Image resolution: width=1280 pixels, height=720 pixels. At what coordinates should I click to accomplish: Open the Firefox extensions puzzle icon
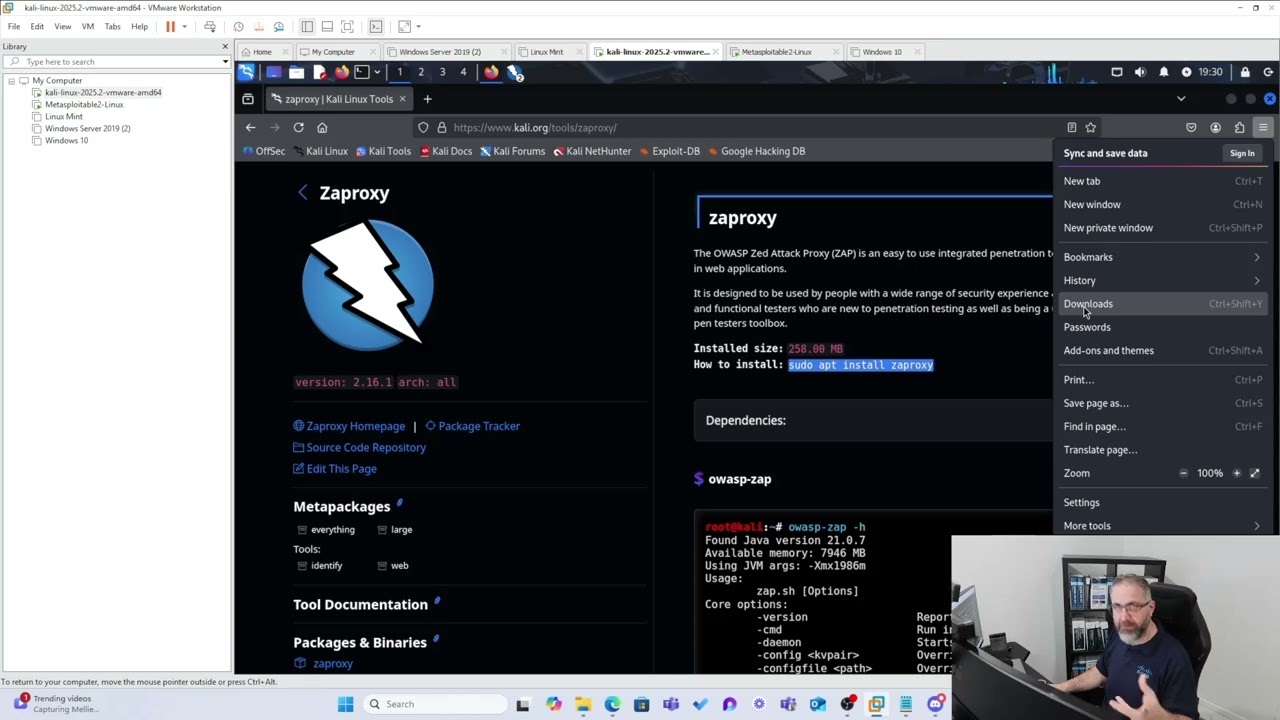point(1239,127)
